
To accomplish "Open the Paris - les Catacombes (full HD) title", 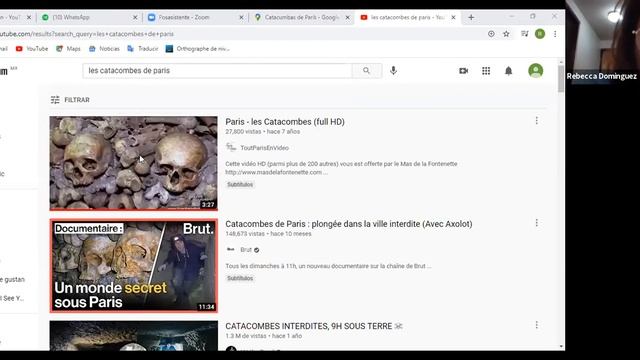I will point(285,122).
